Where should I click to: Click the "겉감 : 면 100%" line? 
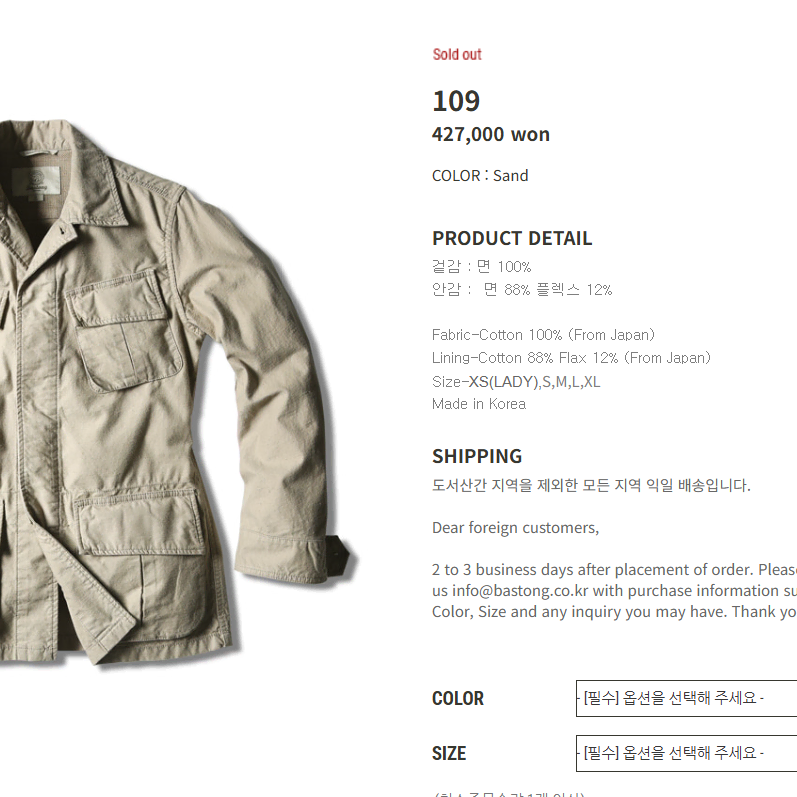[481, 267]
